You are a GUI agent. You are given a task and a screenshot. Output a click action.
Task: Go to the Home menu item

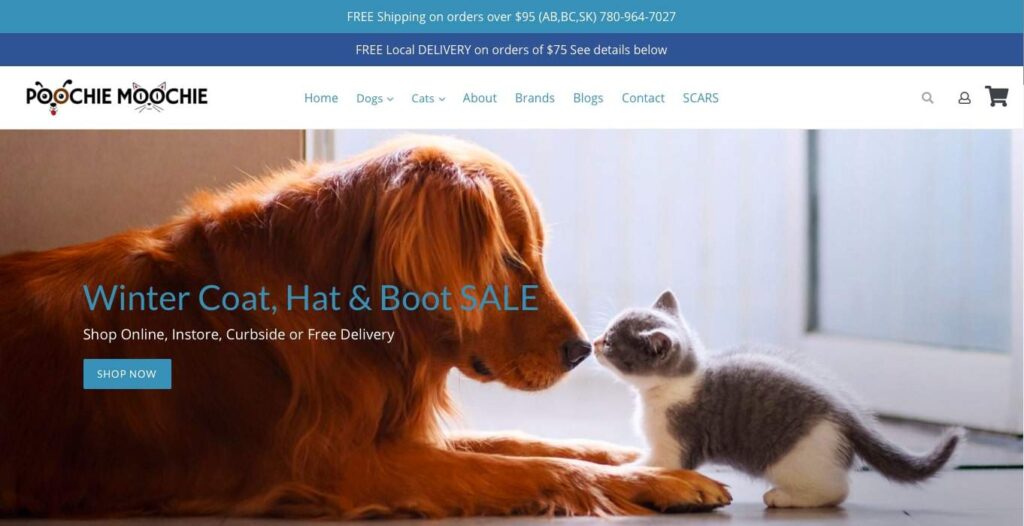[x=321, y=98]
